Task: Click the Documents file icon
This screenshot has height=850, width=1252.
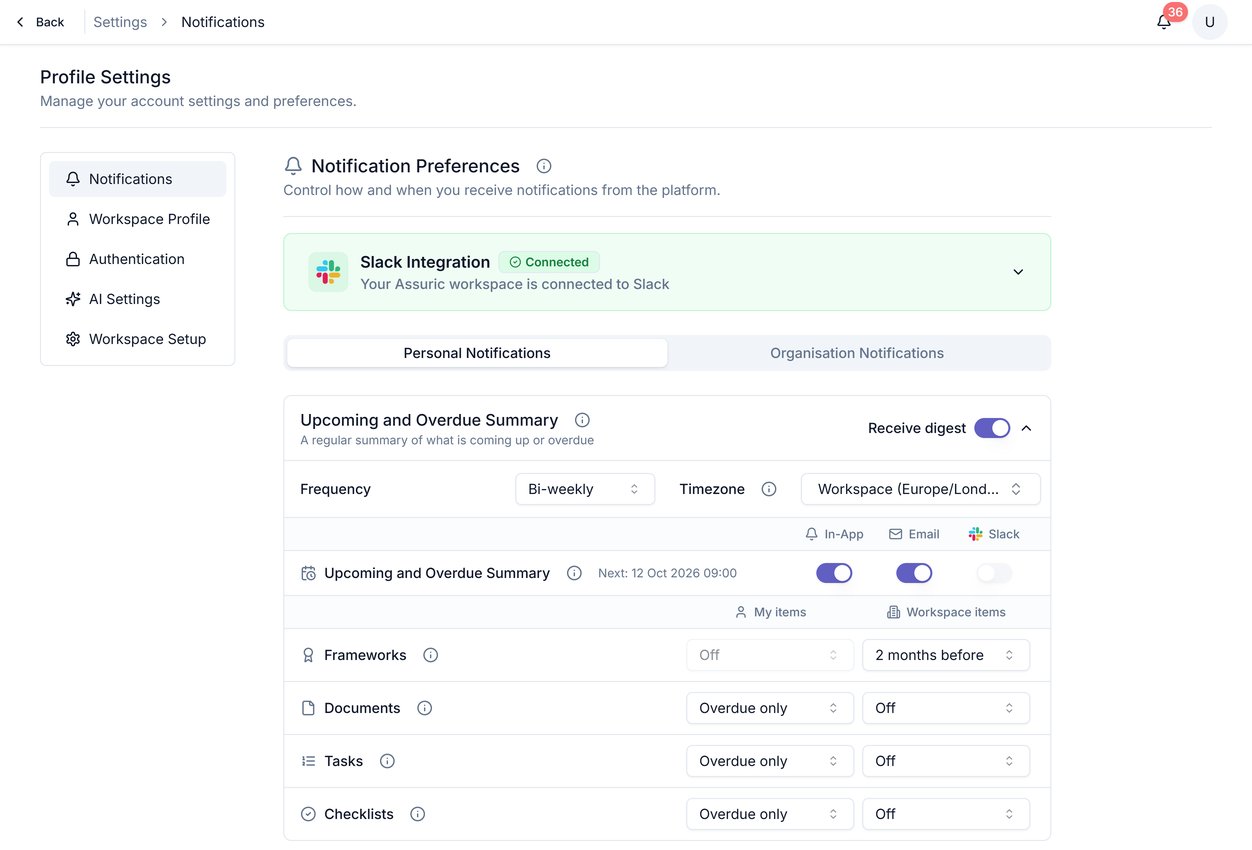Action: click(308, 708)
